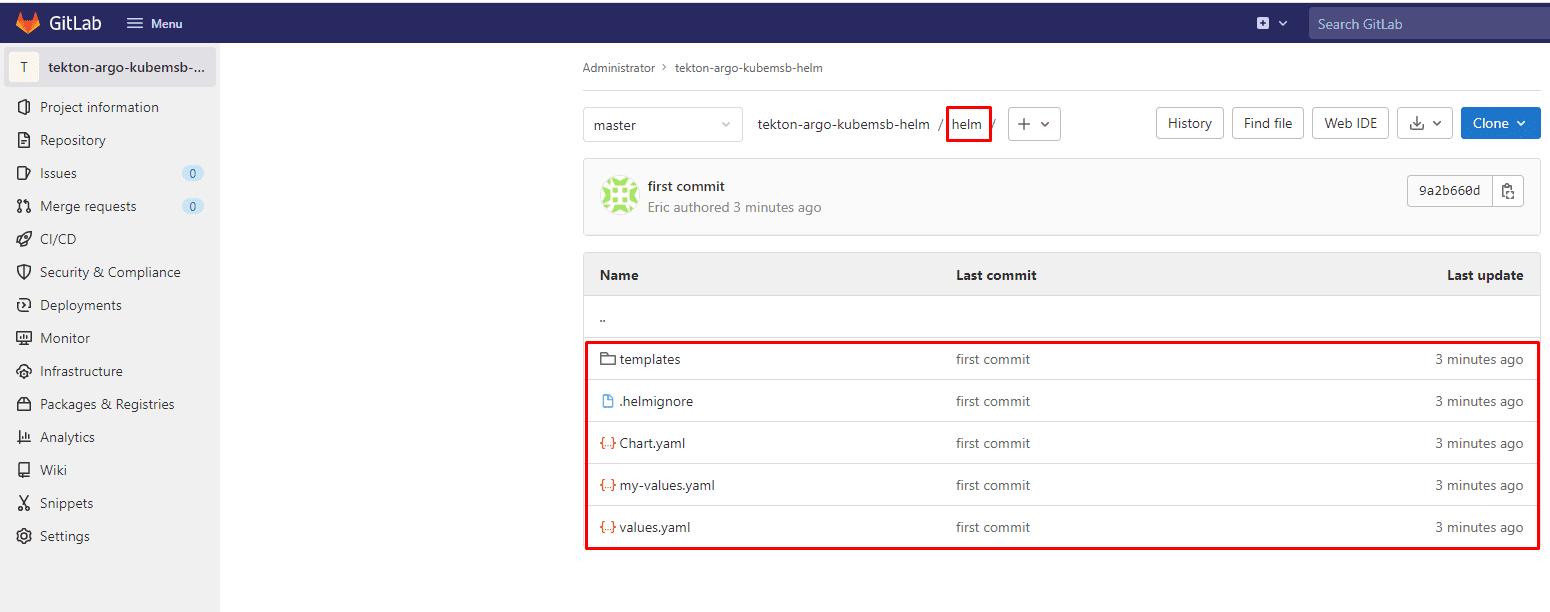Click the Issues icon in sidebar
The image size is (1550, 612).
tap(24, 173)
